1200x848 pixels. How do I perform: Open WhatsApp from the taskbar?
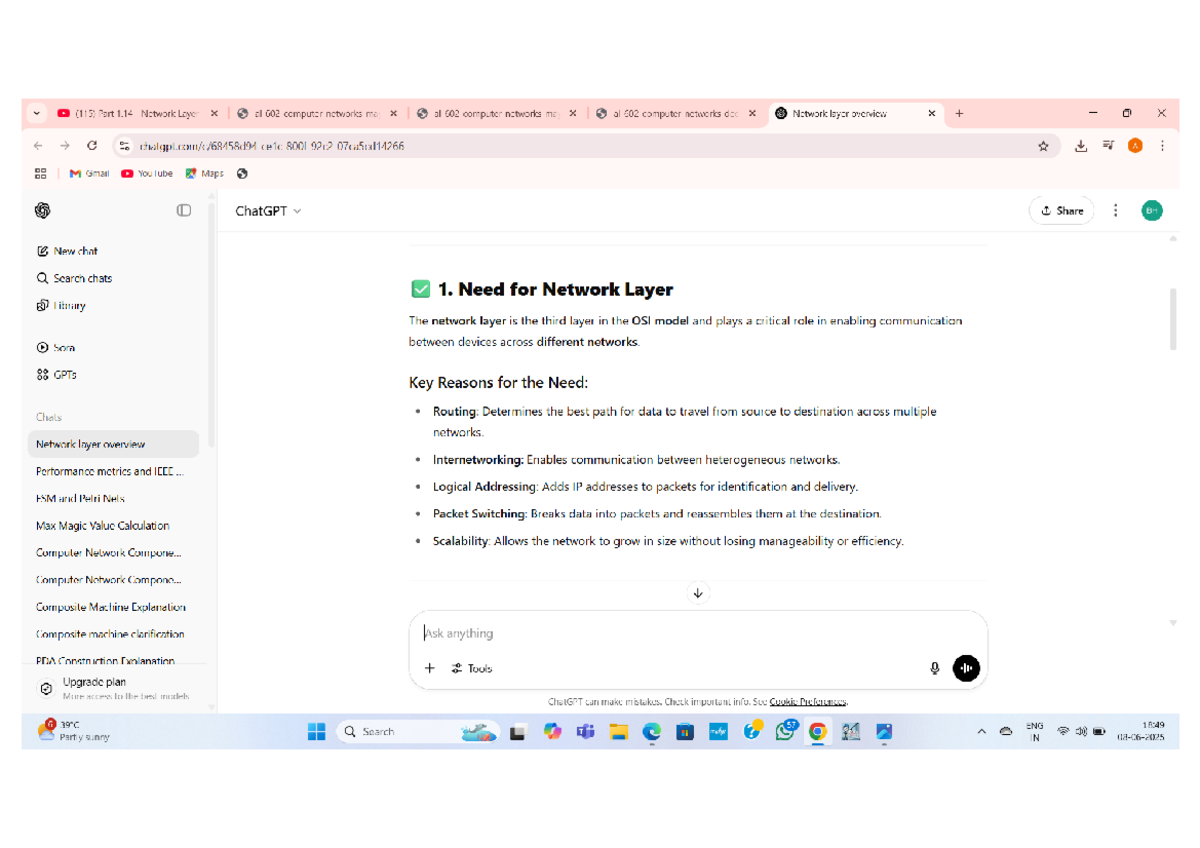click(x=785, y=732)
